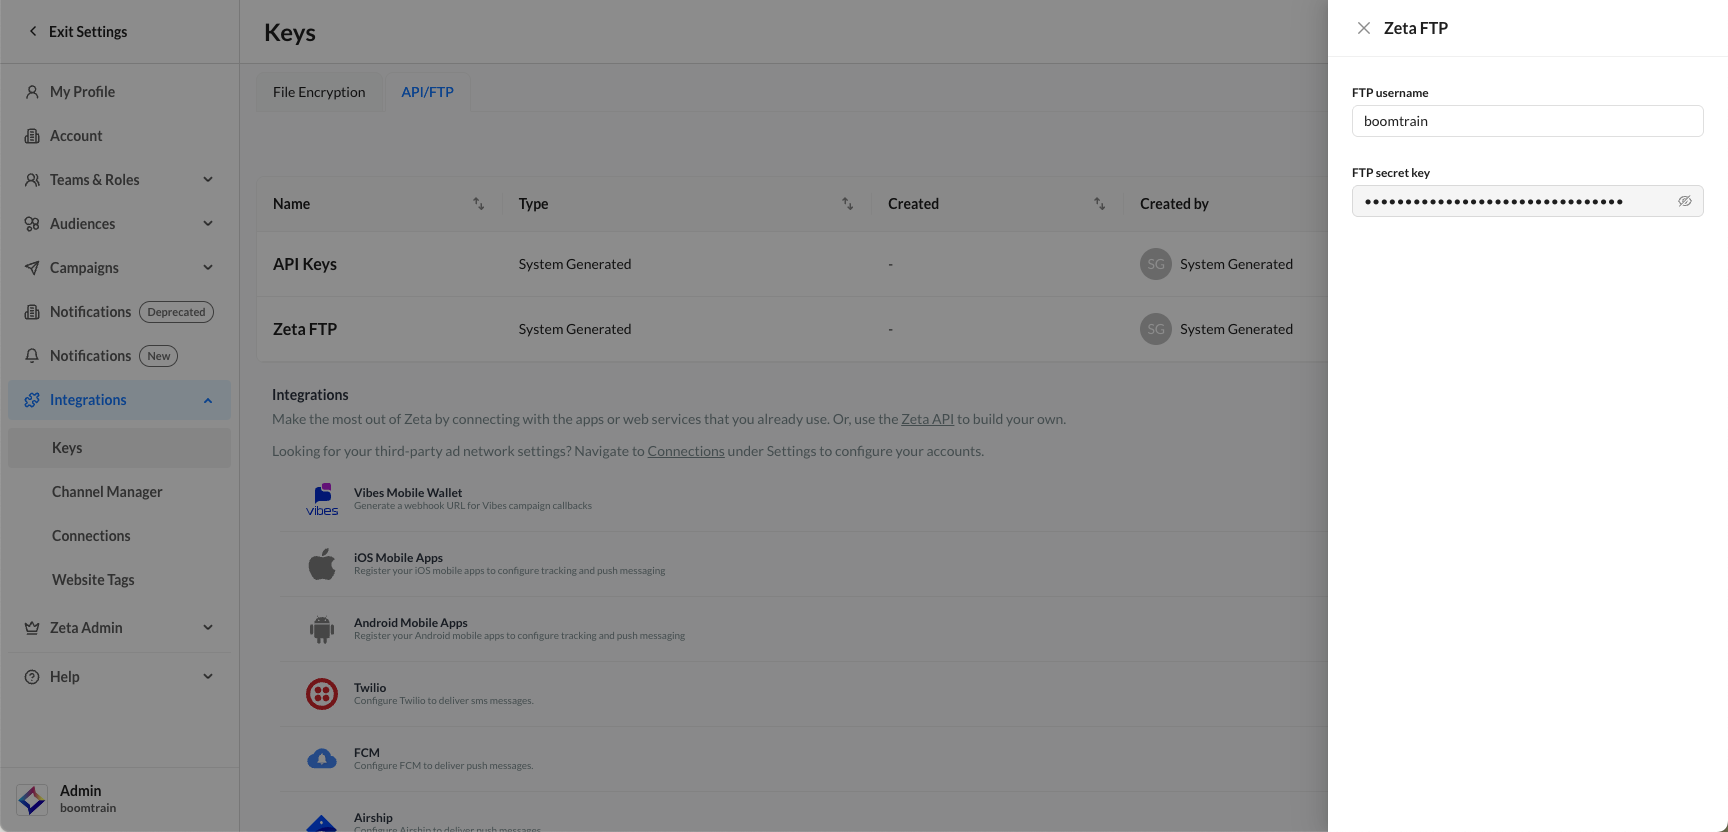1728x832 pixels.
Task: Collapse the Integrations sidebar section
Action: 208,400
